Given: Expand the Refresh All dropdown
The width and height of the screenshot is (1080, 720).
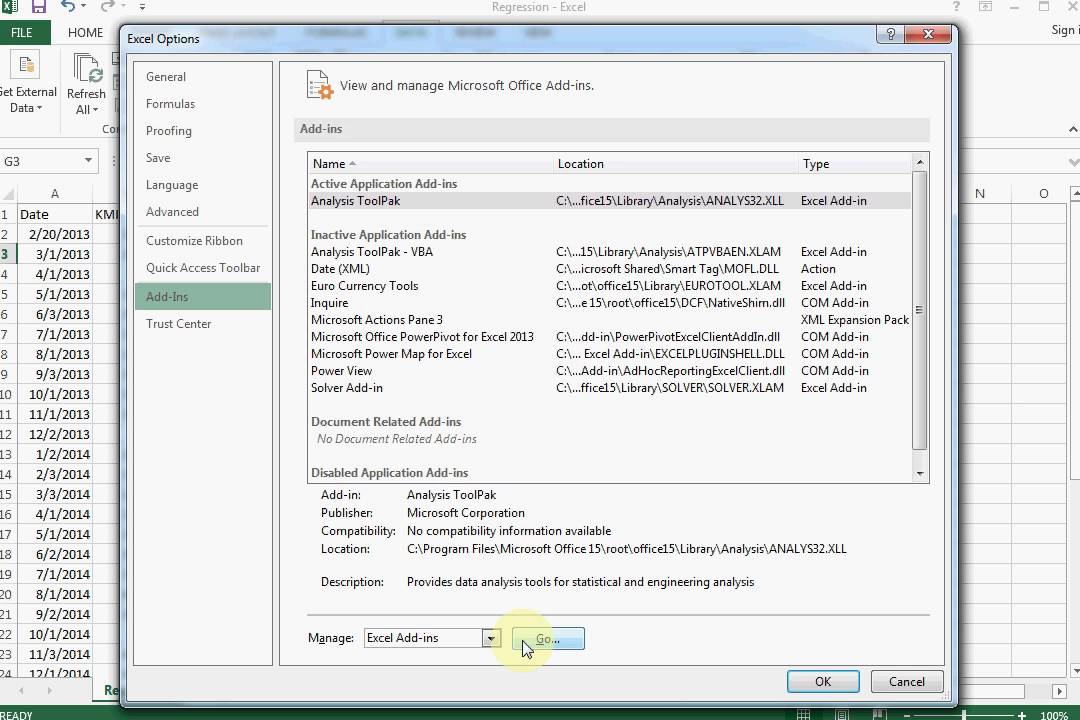Looking at the screenshot, I should [x=95, y=110].
